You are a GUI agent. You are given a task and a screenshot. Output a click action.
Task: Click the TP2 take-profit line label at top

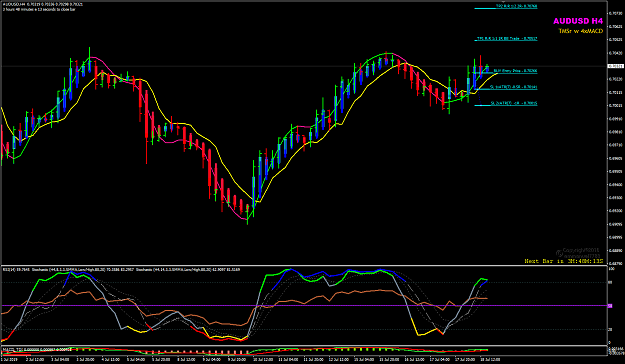[x=516, y=6]
